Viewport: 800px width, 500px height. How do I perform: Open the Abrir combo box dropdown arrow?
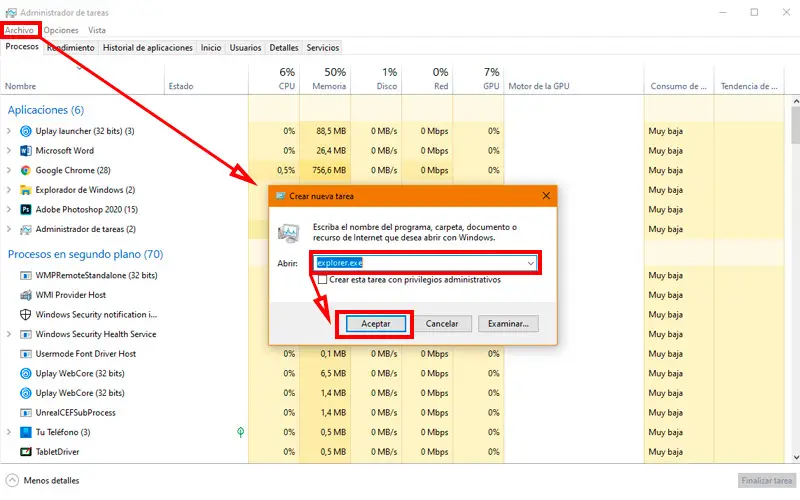[x=531, y=263]
